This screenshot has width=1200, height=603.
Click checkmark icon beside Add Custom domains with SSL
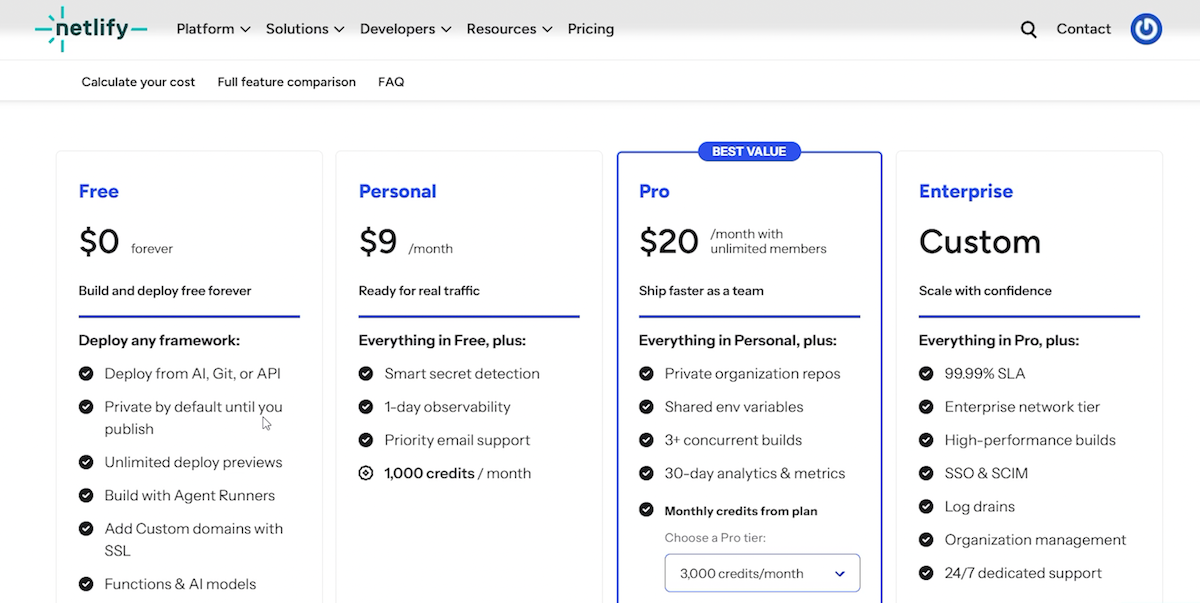tap(86, 529)
